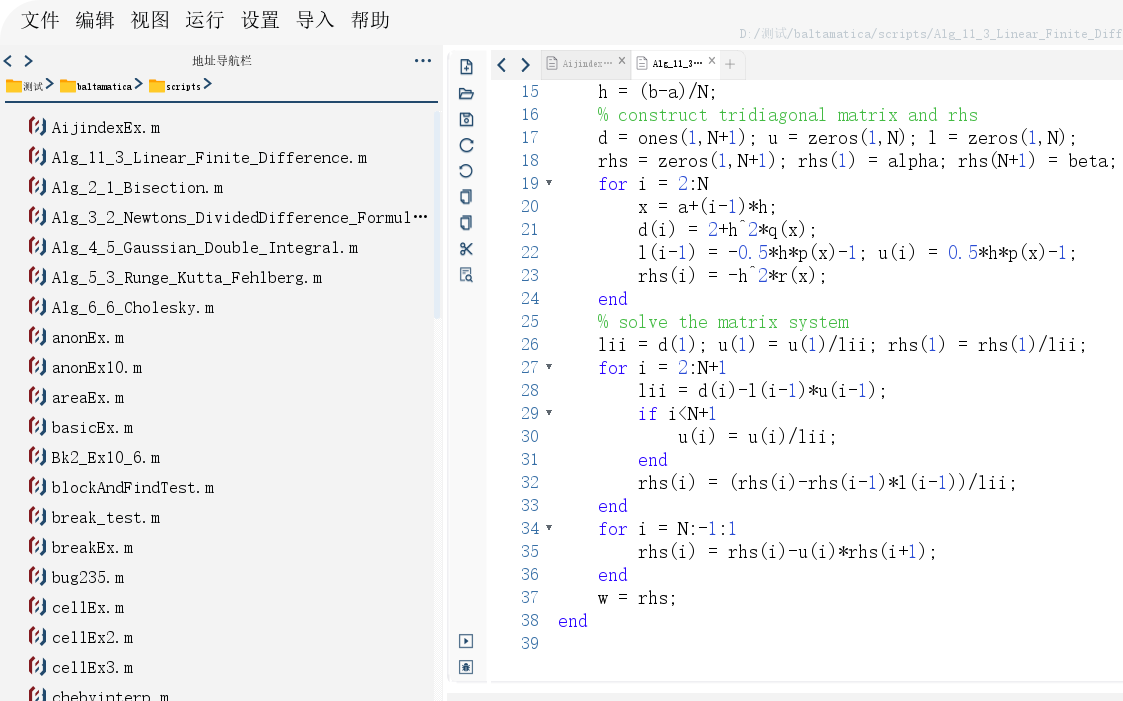The height and width of the screenshot is (701, 1123).
Task: Open the 导入 menu
Action: click(315, 20)
